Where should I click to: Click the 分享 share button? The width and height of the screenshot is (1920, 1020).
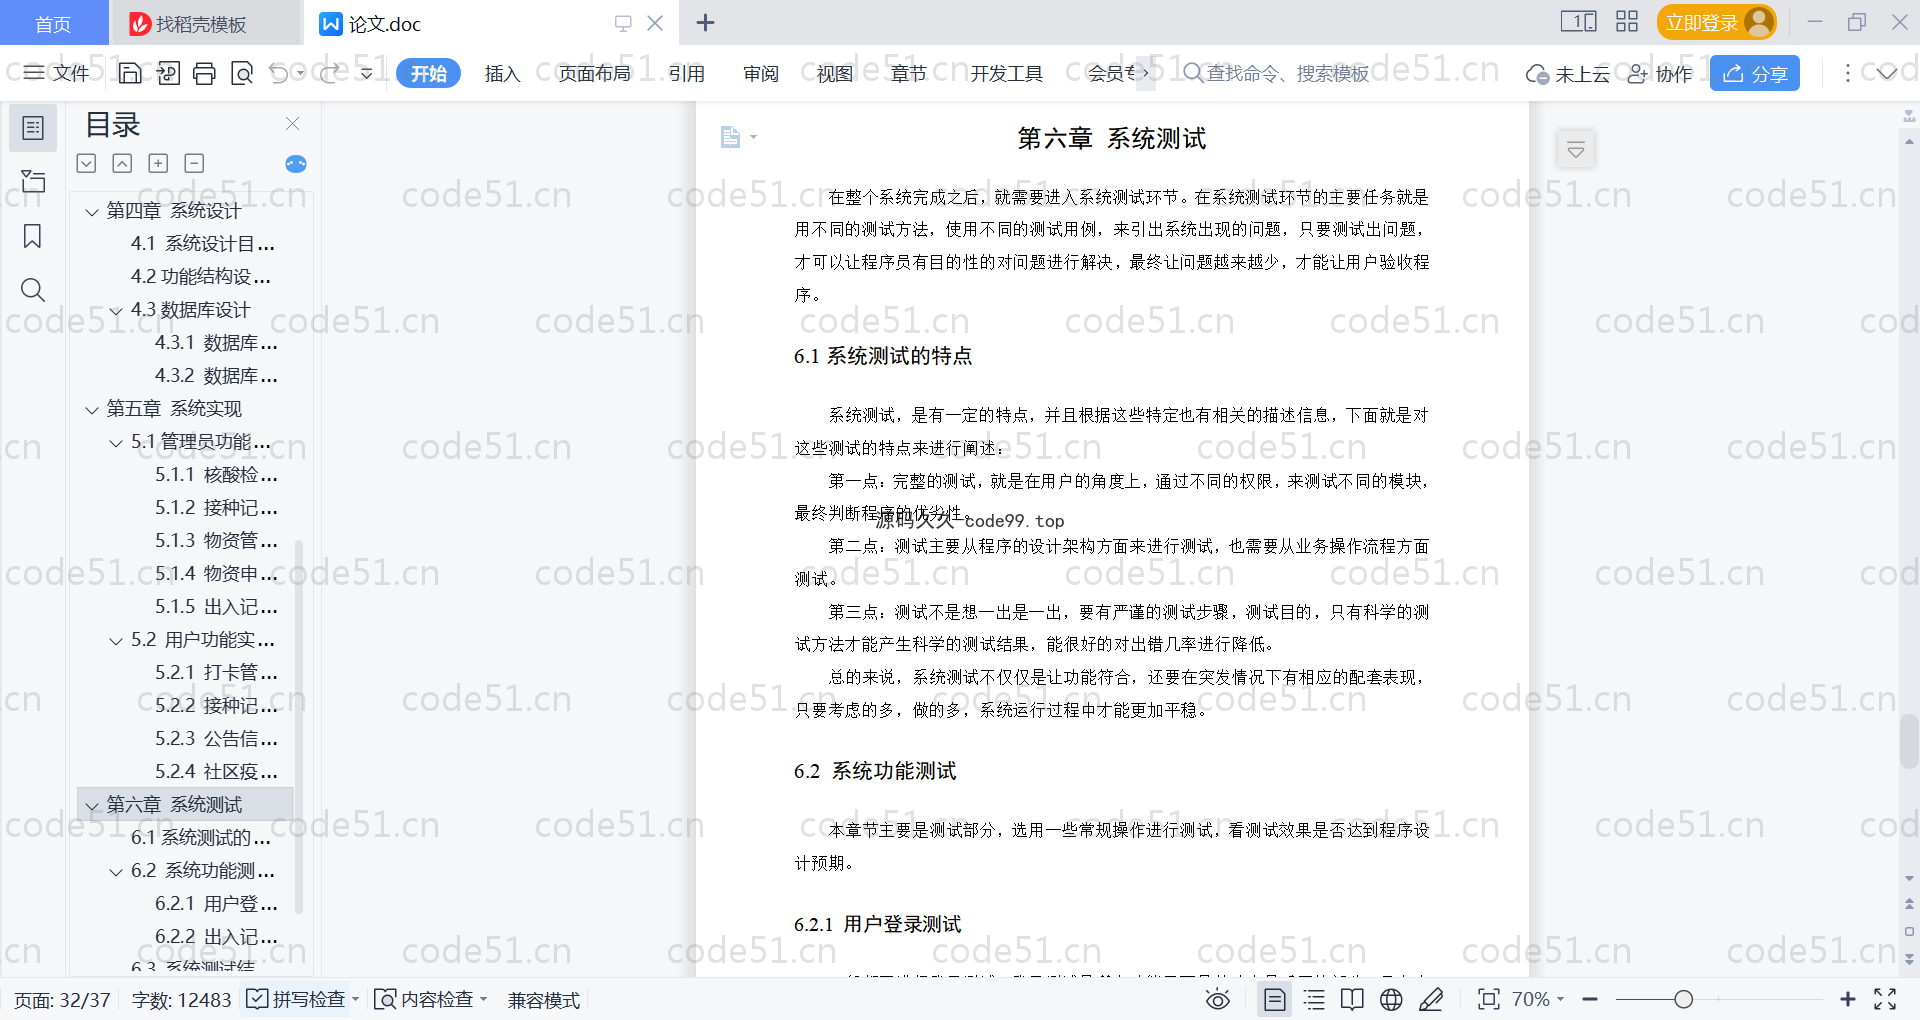[x=1755, y=73]
